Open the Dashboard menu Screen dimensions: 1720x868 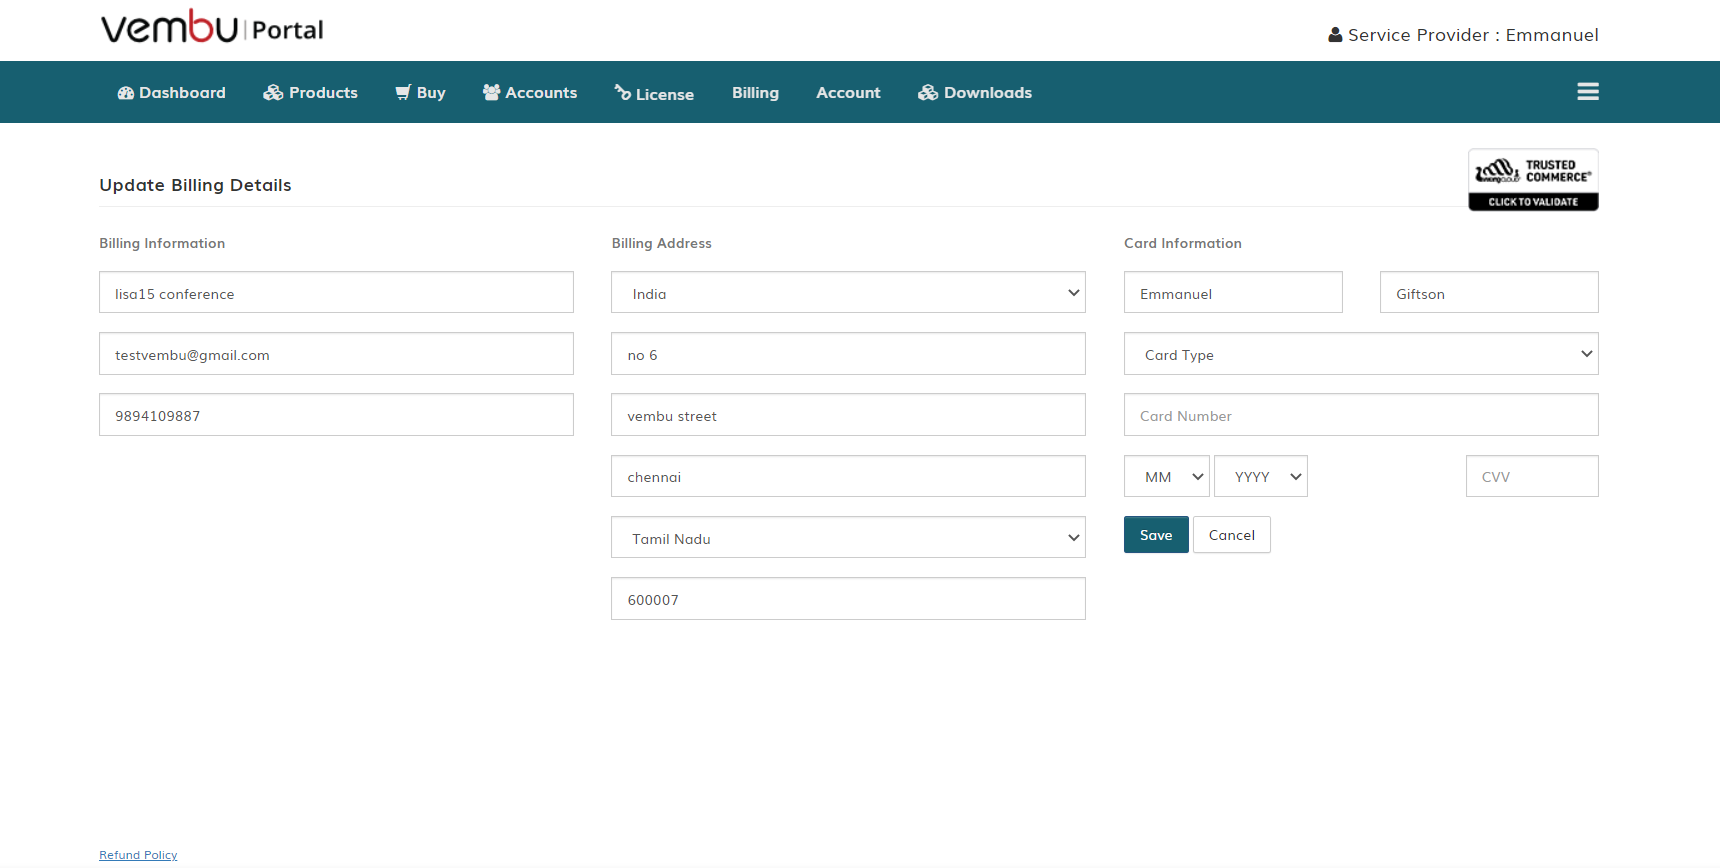[x=172, y=93]
